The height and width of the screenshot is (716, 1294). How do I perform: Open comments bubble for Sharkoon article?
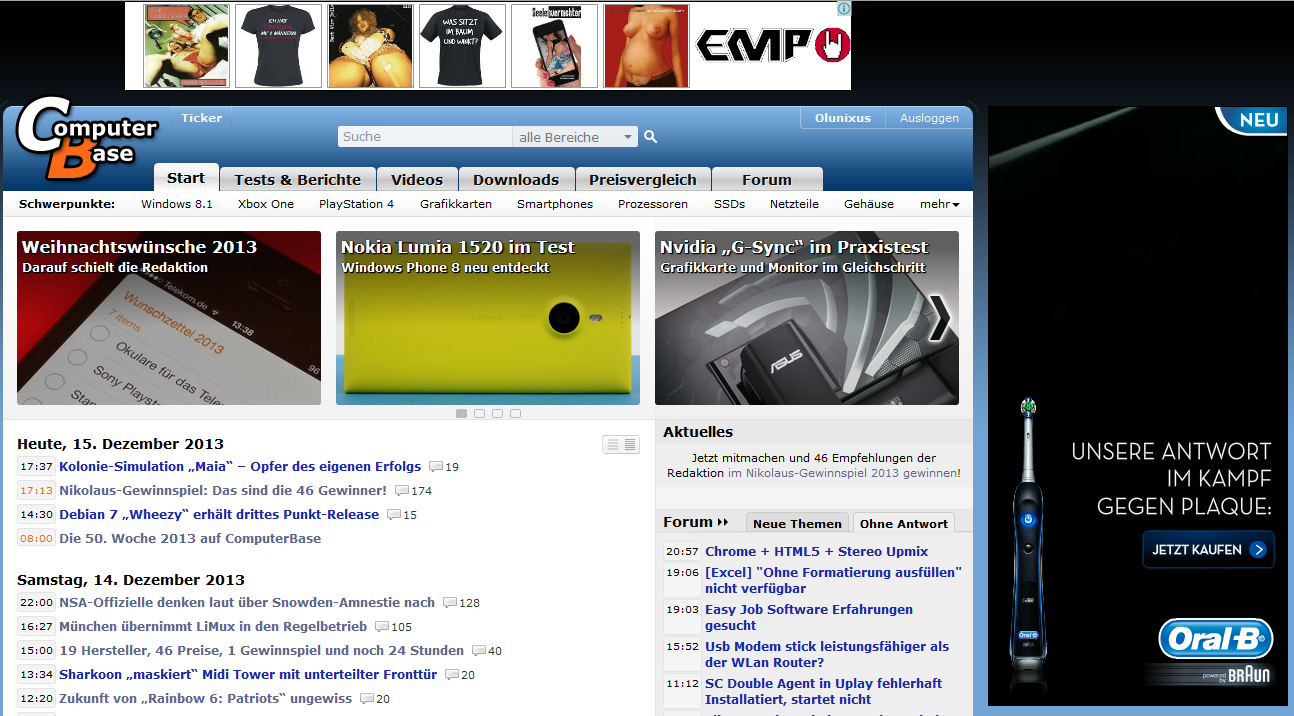tap(460, 675)
